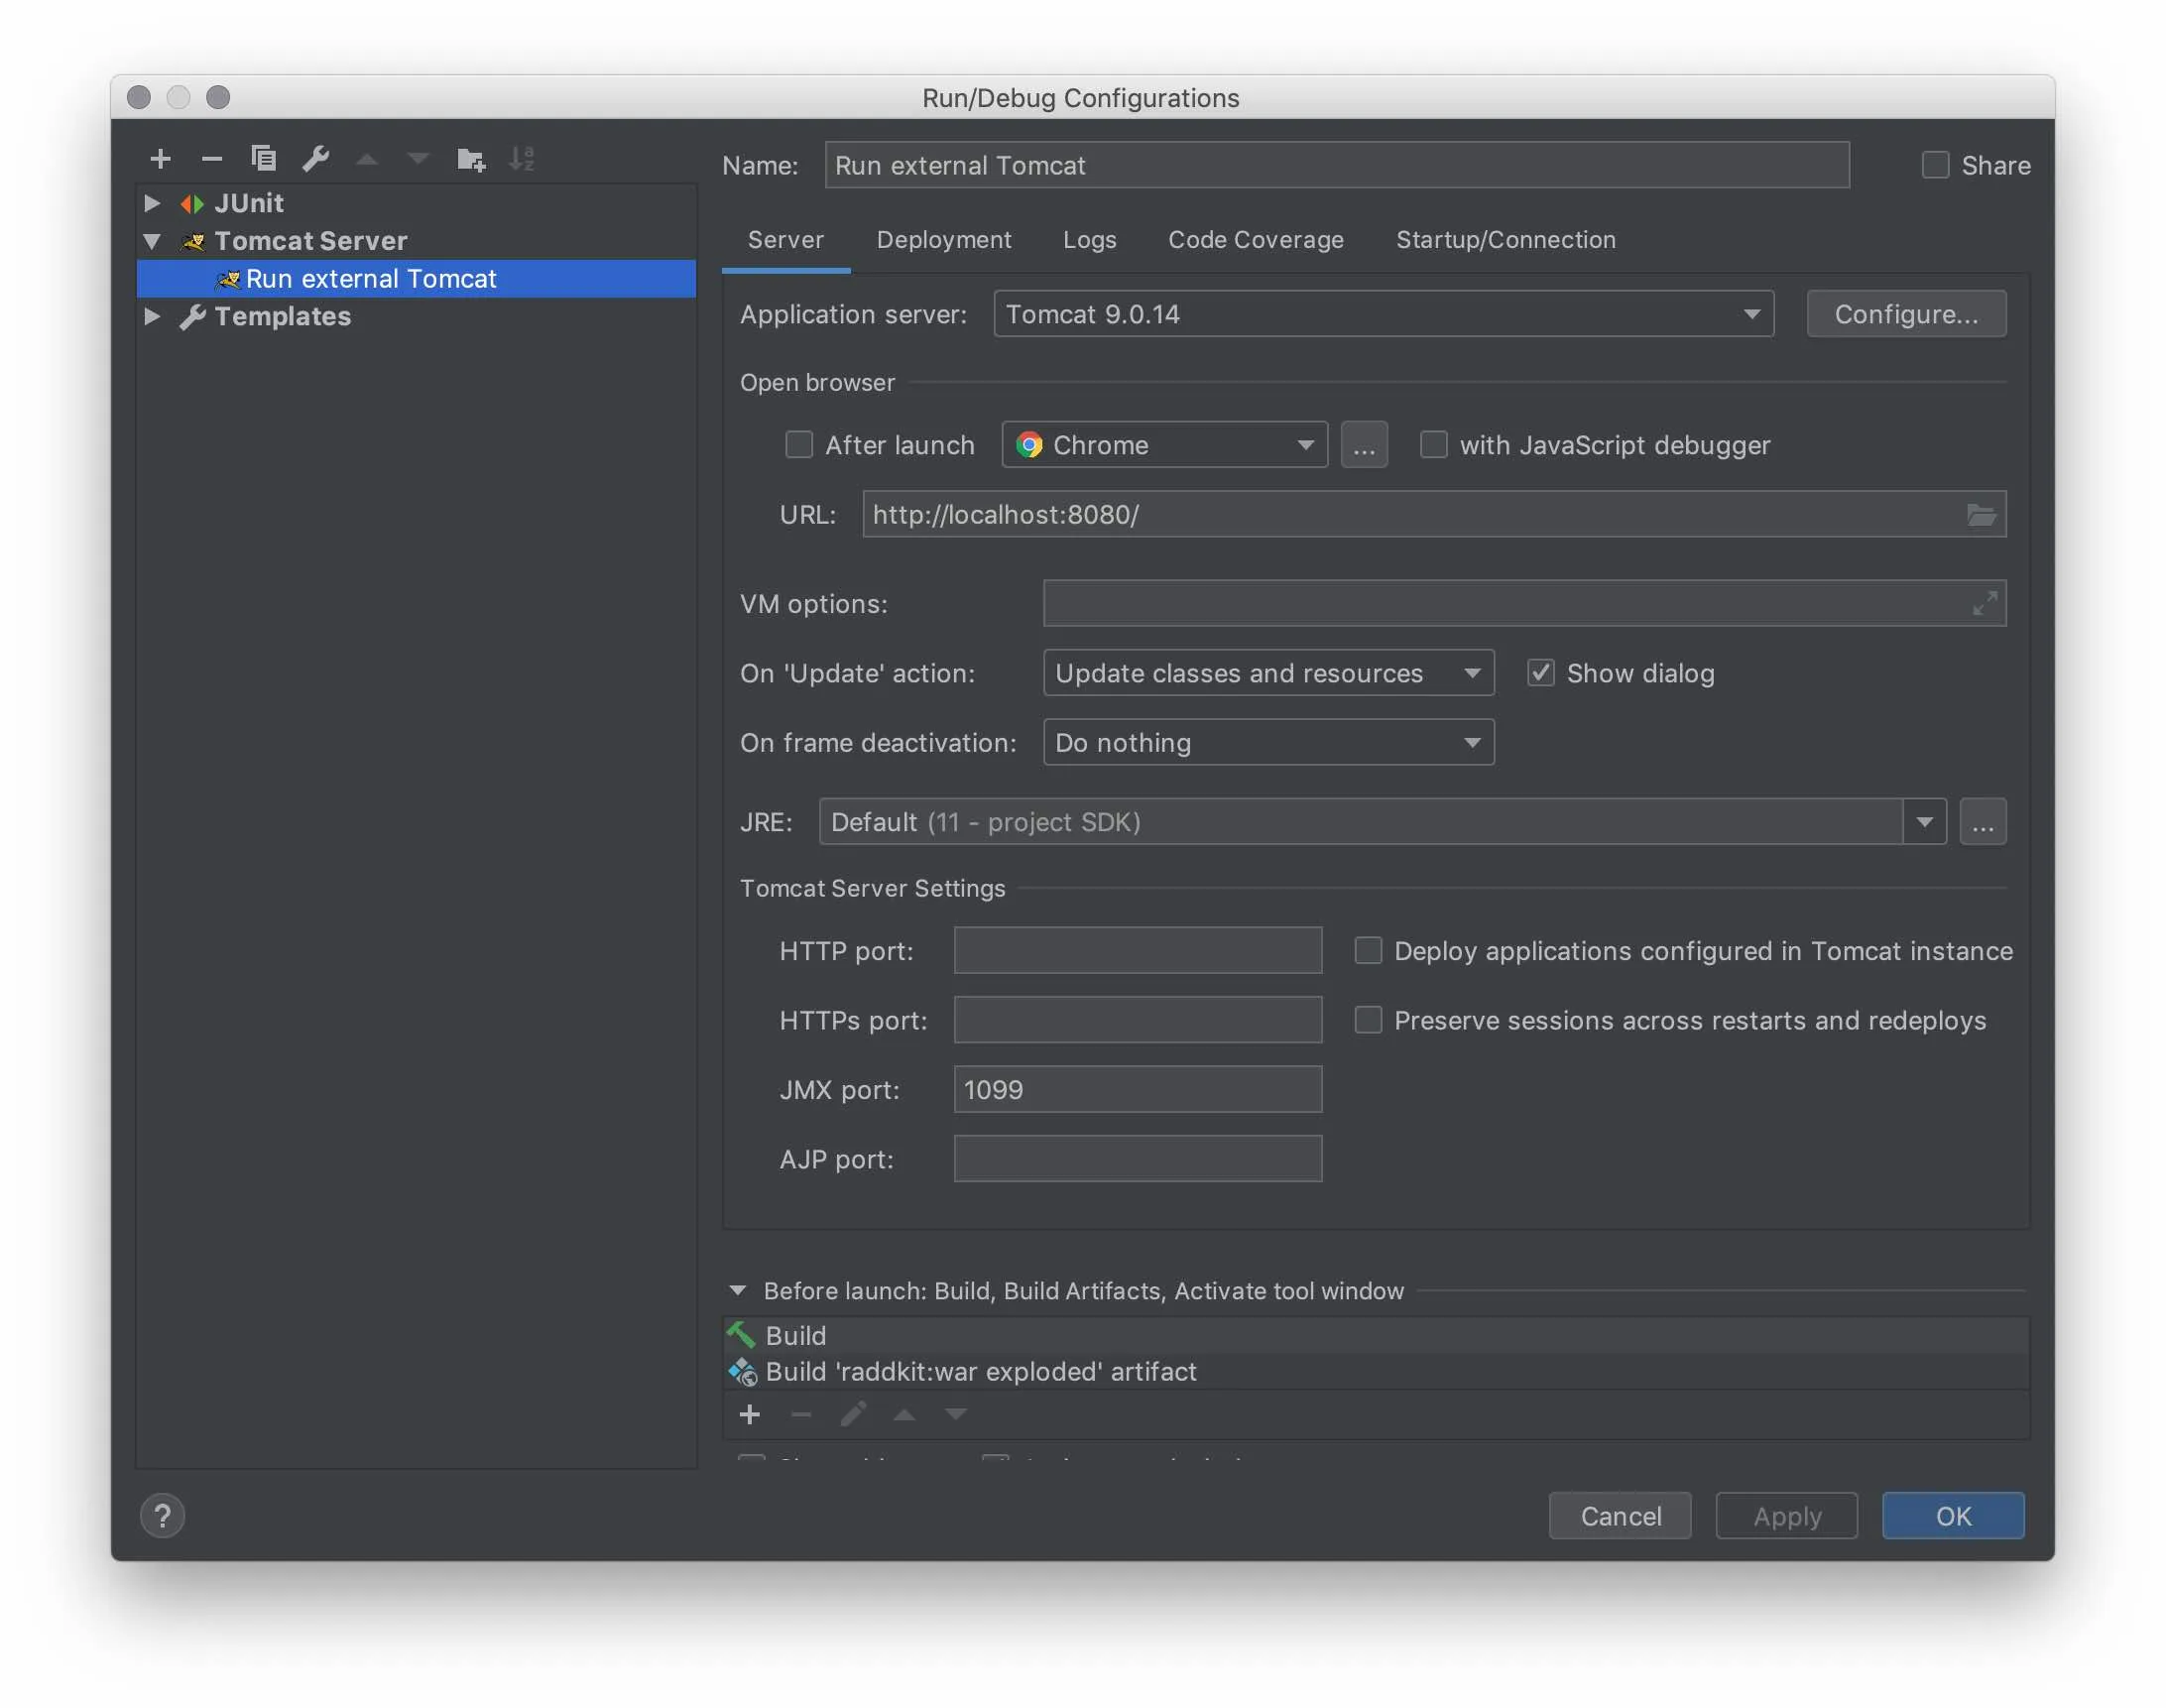Click into the HTTP port field
The height and width of the screenshot is (1708, 2166).
[1137, 951]
